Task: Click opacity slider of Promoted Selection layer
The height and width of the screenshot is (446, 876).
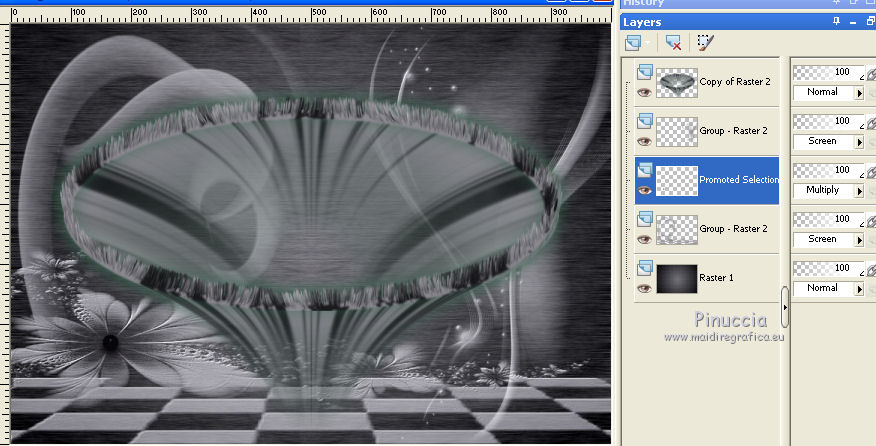Action: pyautogui.click(x=820, y=170)
